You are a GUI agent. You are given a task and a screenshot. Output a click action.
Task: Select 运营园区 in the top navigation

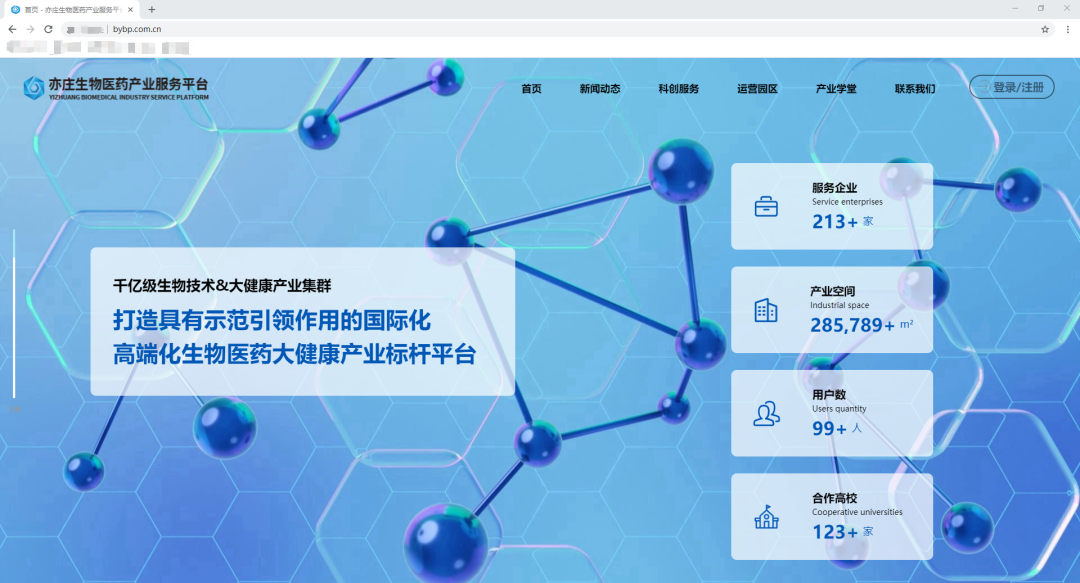point(757,88)
